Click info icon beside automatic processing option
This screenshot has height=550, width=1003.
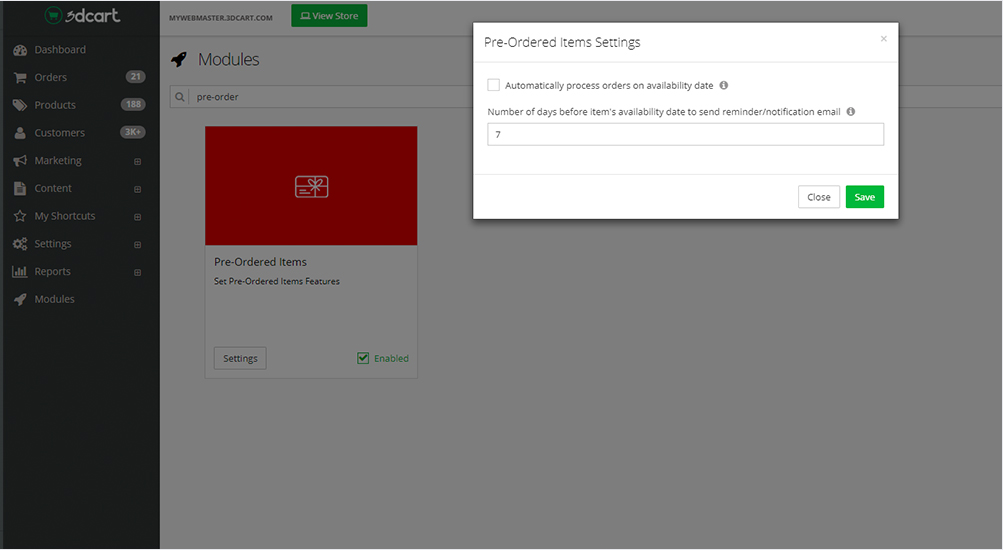pyautogui.click(x=724, y=86)
